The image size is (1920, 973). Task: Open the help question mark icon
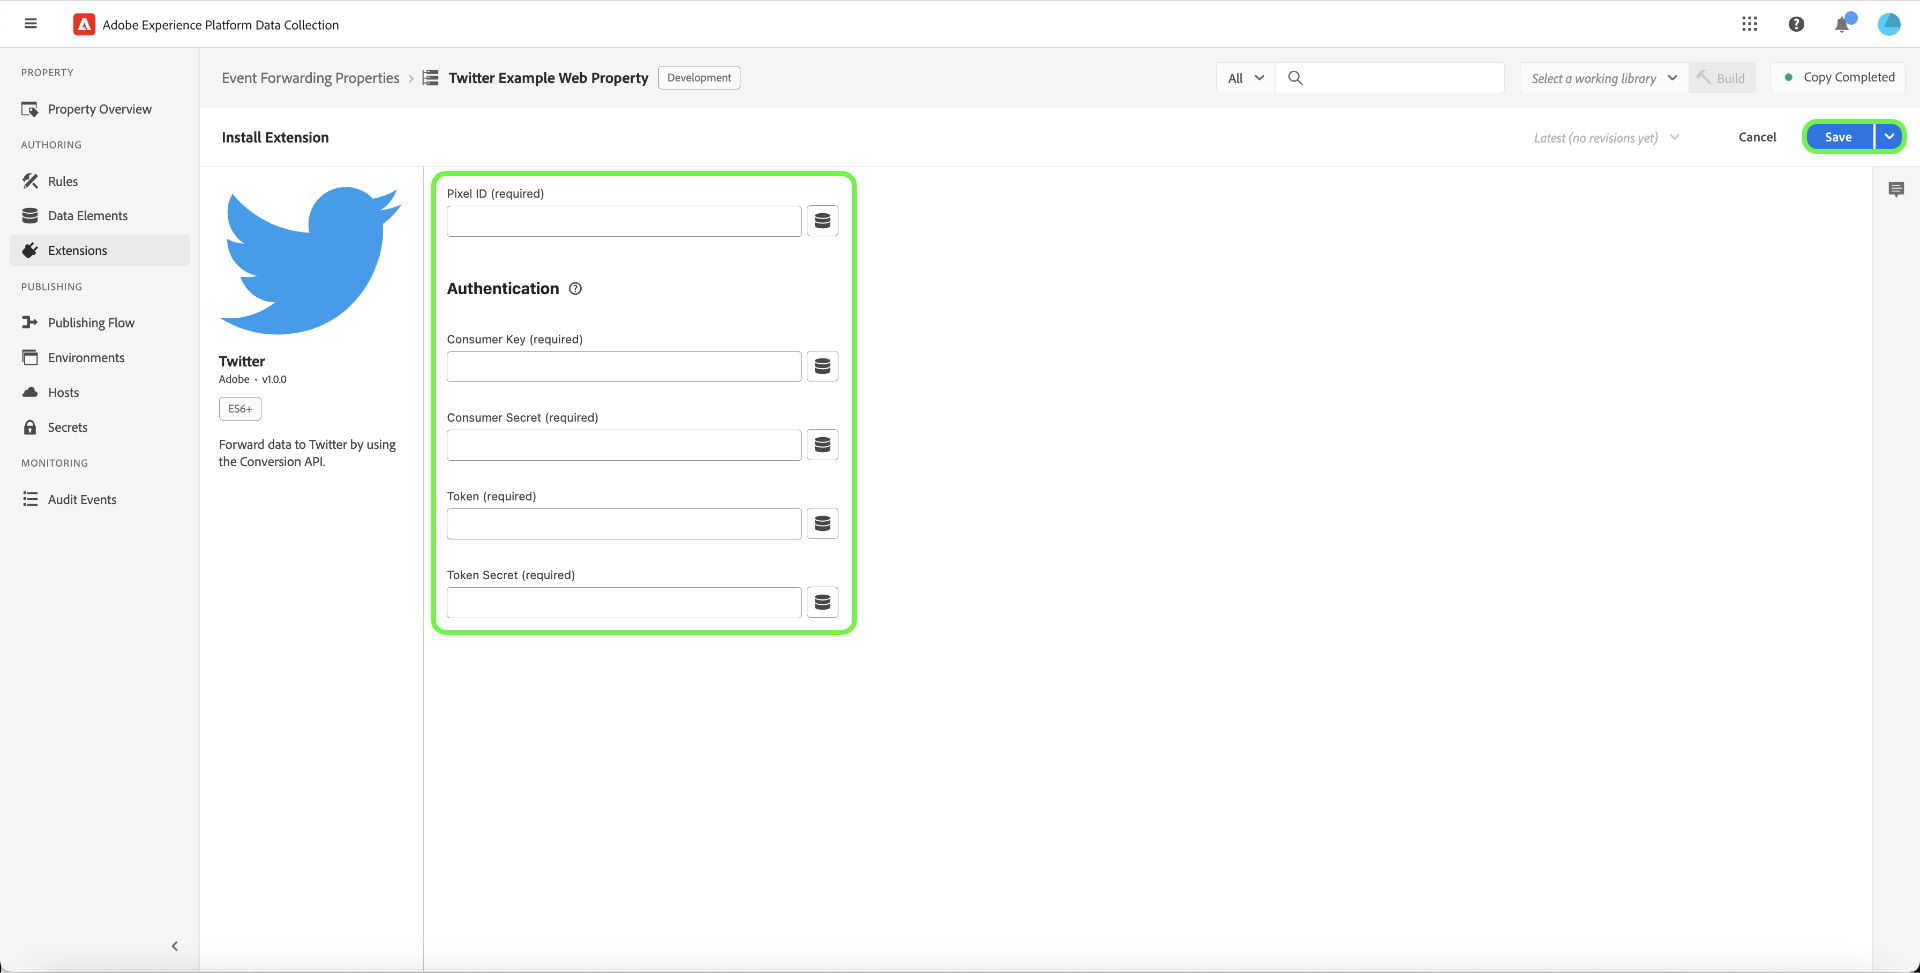pos(1796,24)
